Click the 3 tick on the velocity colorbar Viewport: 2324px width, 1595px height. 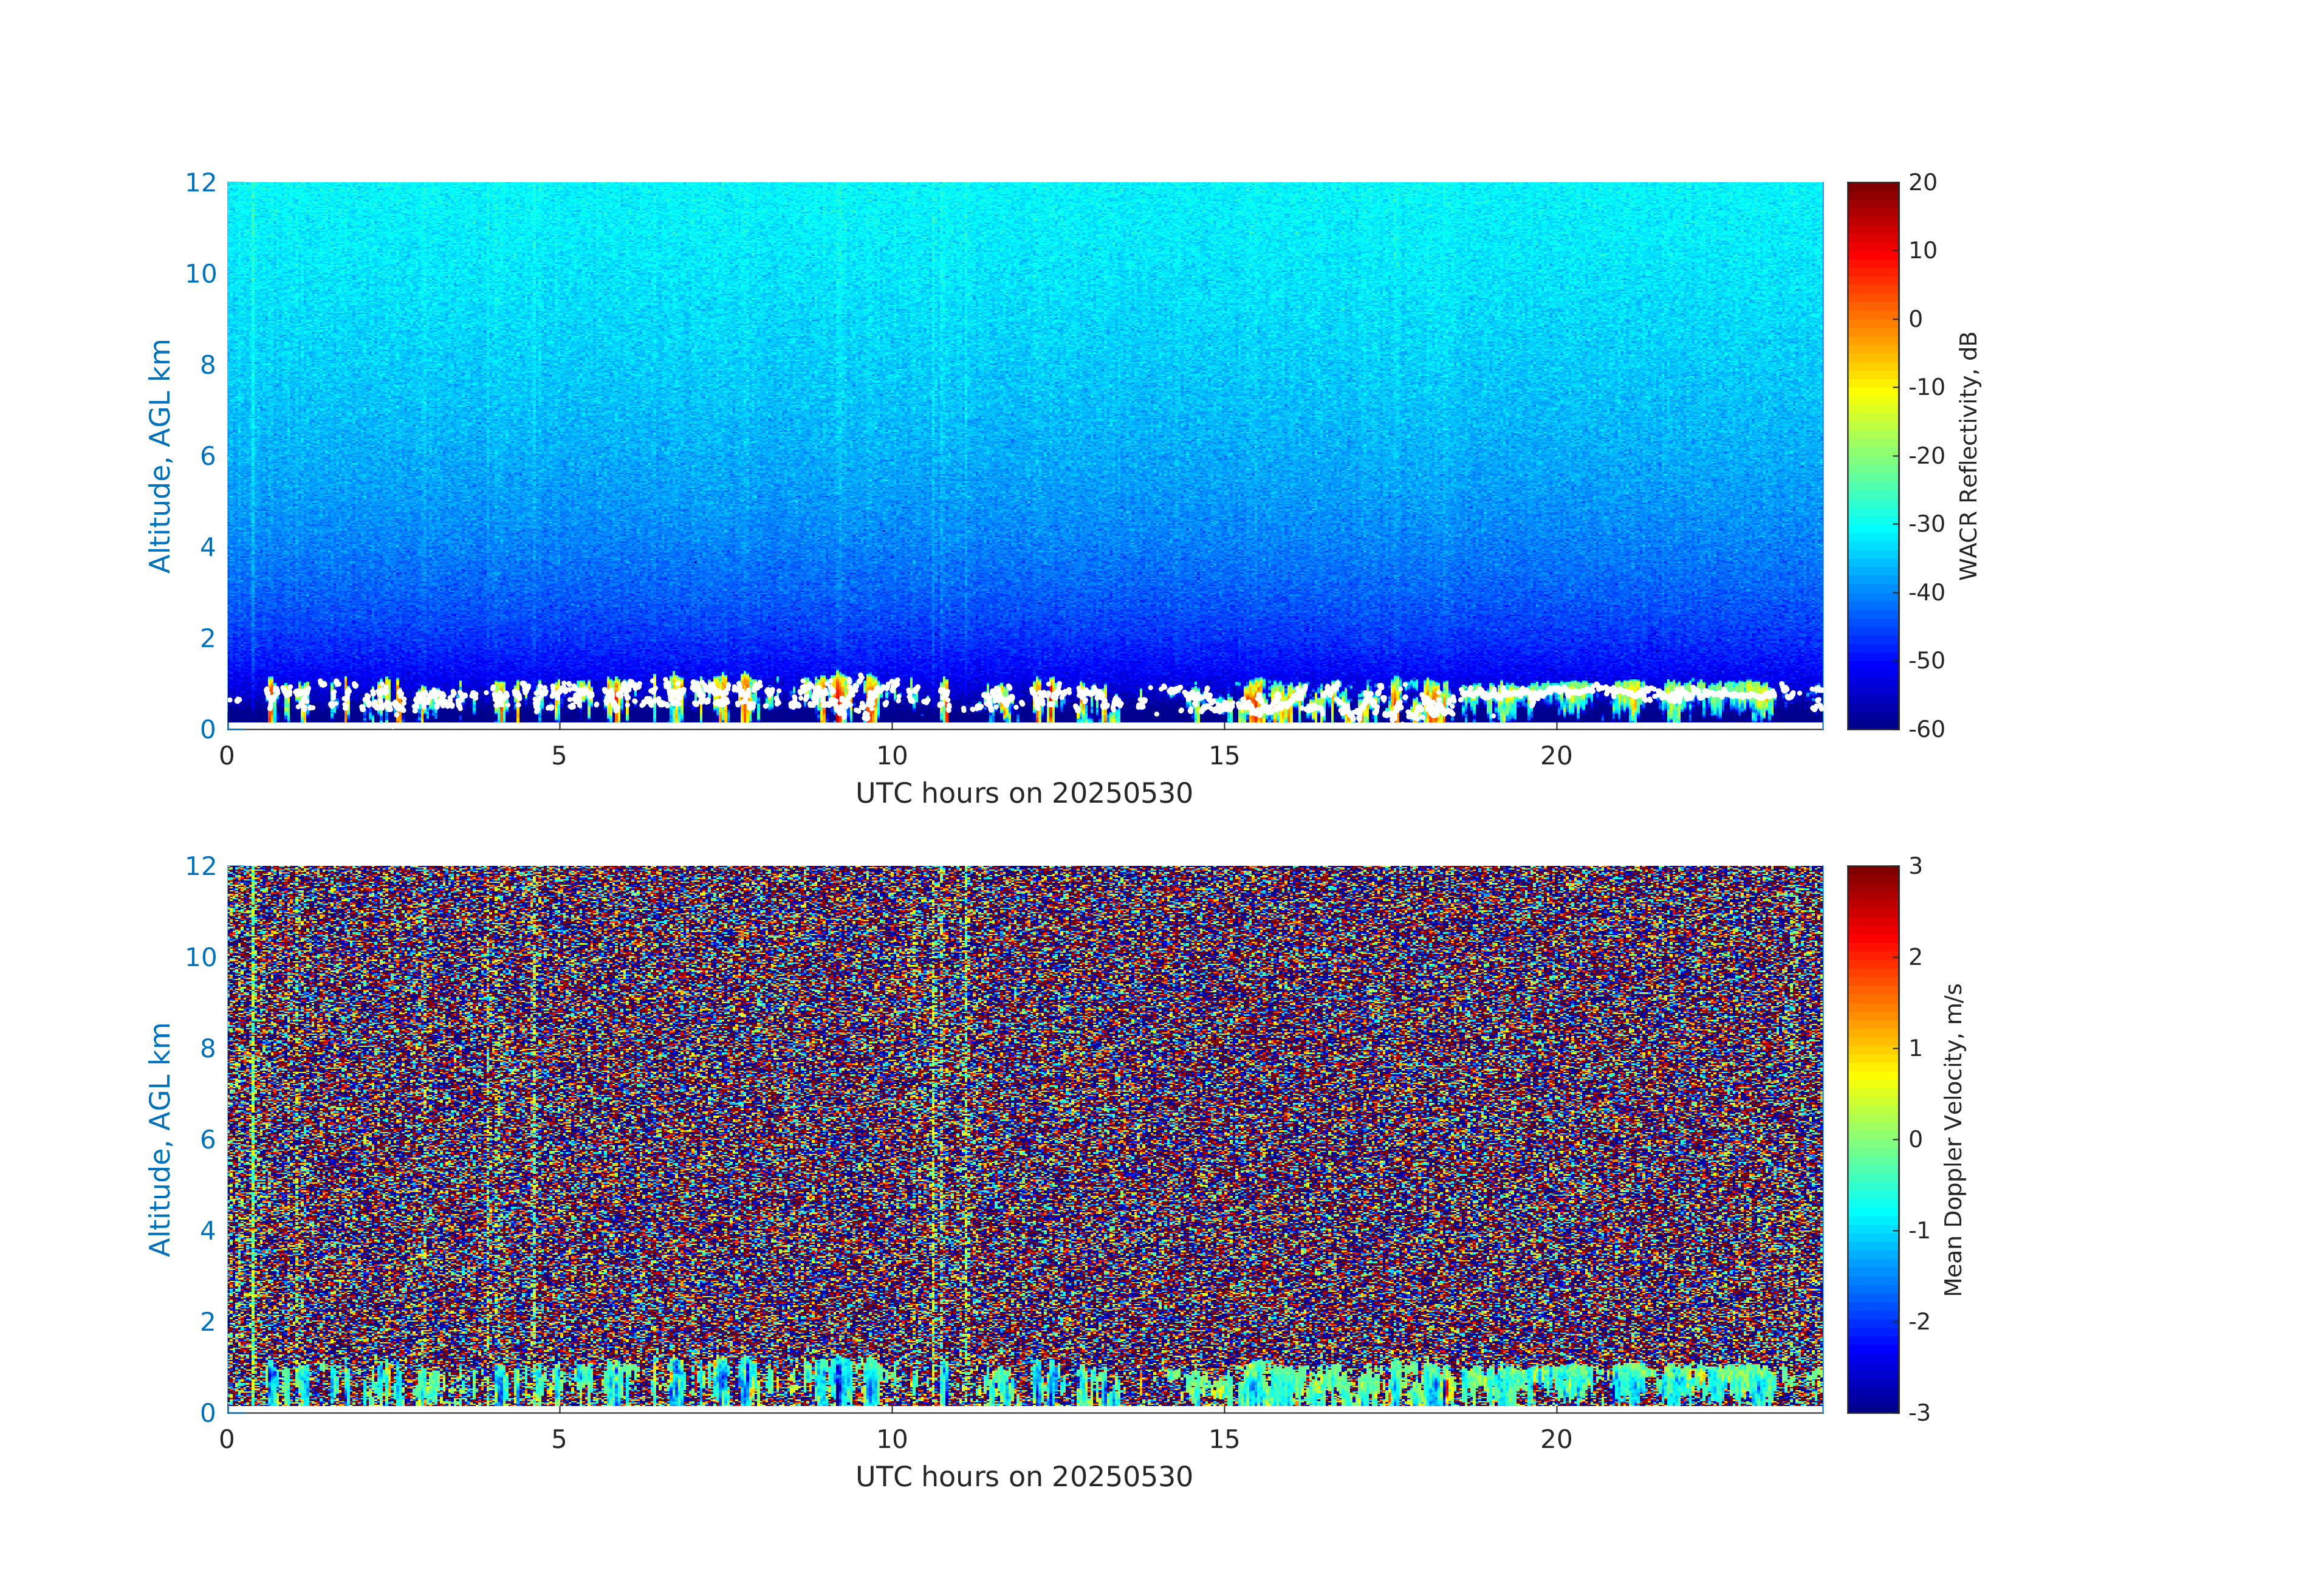(x=1915, y=866)
